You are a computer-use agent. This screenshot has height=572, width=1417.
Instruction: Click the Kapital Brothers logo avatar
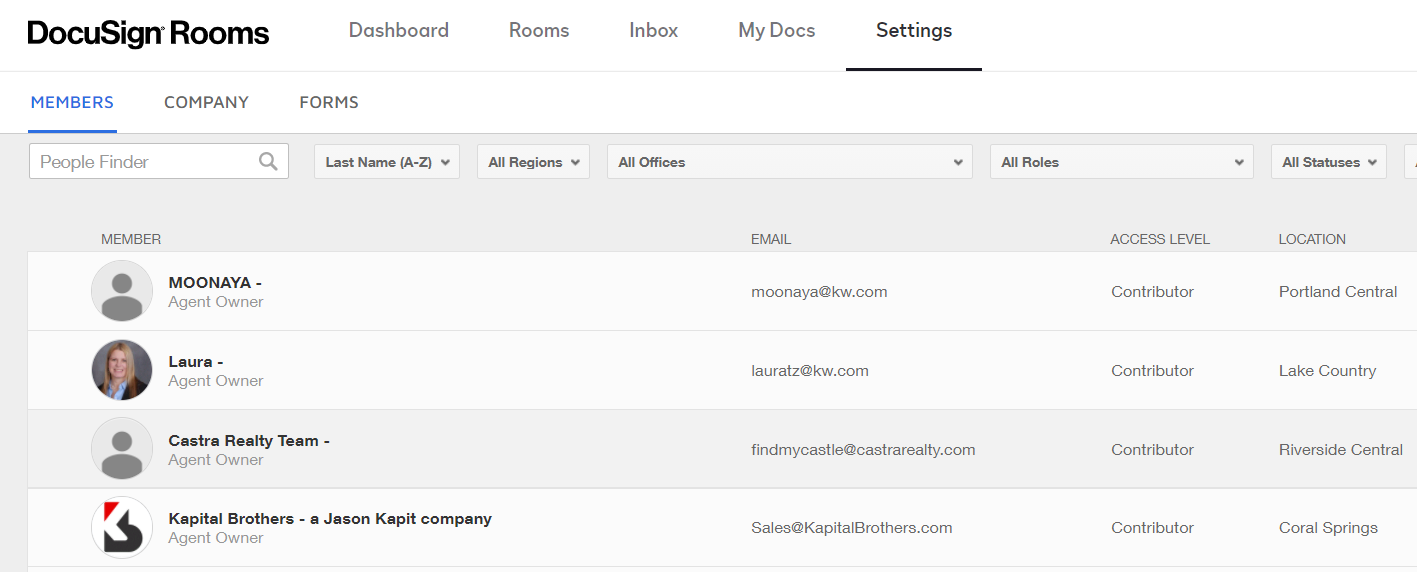122,527
